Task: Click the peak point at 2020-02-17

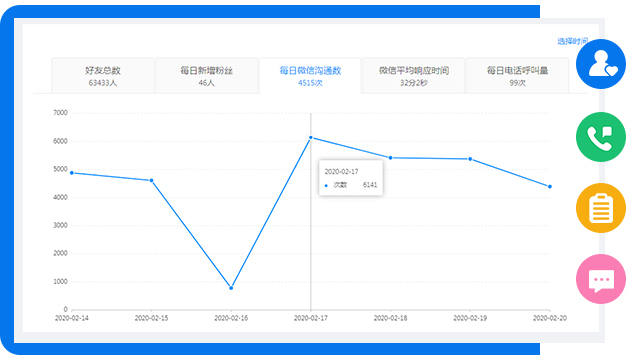Action: pyautogui.click(x=311, y=137)
